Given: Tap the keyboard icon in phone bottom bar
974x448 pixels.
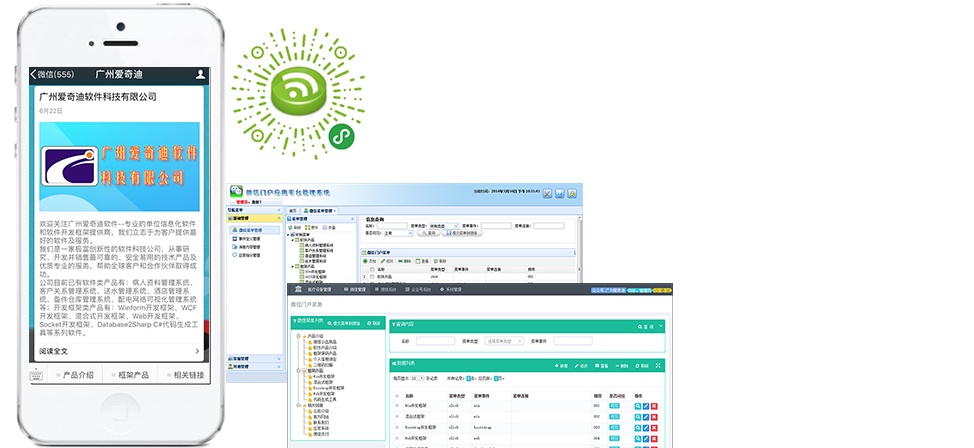Looking at the screenshot, I should [x=36, y=375].
